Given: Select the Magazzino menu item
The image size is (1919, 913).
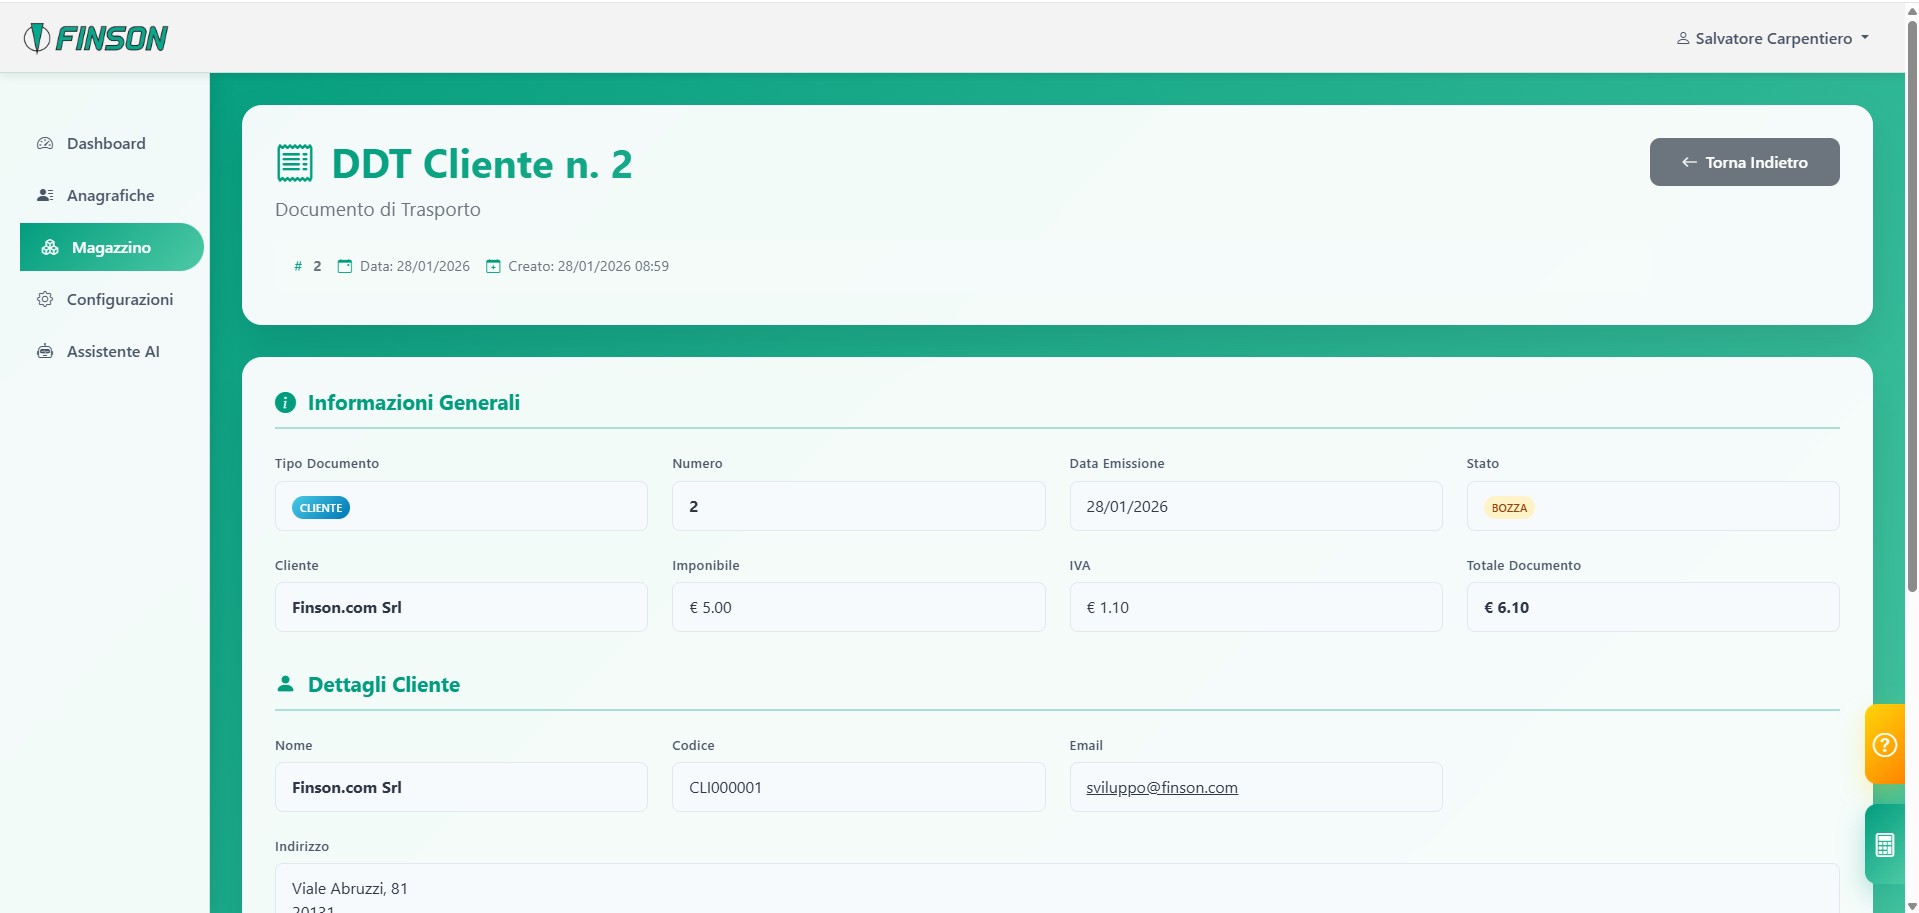Looking at the screenshot, I should pyautogui.click(x=112, y=247).
